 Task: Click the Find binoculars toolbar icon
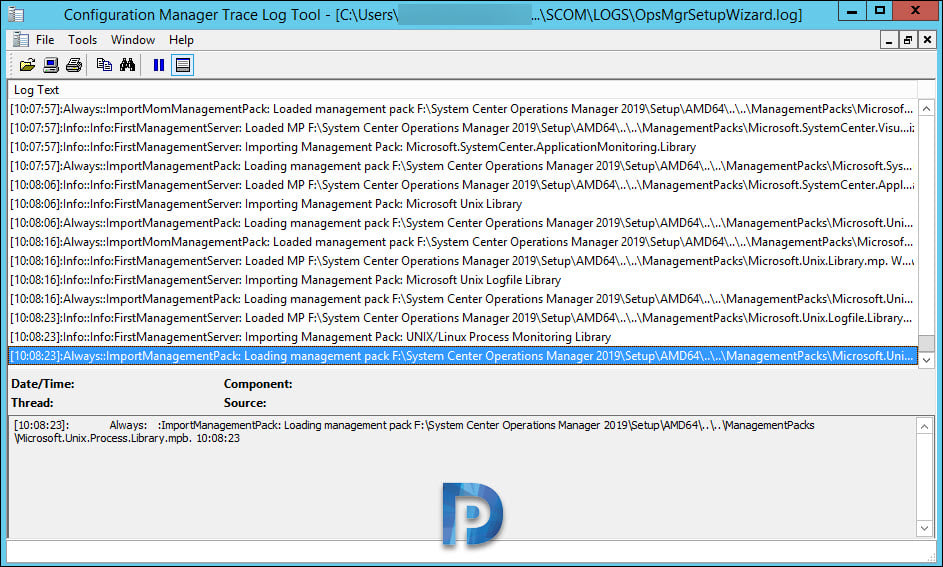point(127,65)
